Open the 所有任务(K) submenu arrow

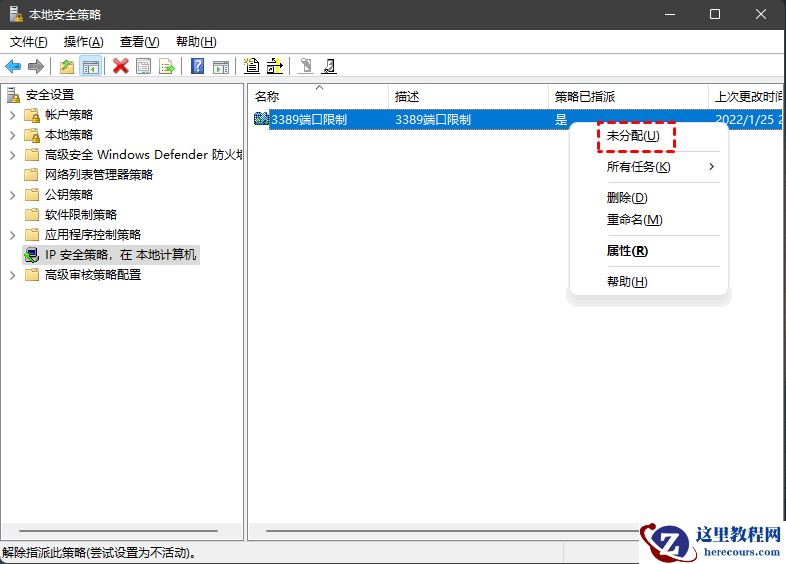[x=711, y=166]
